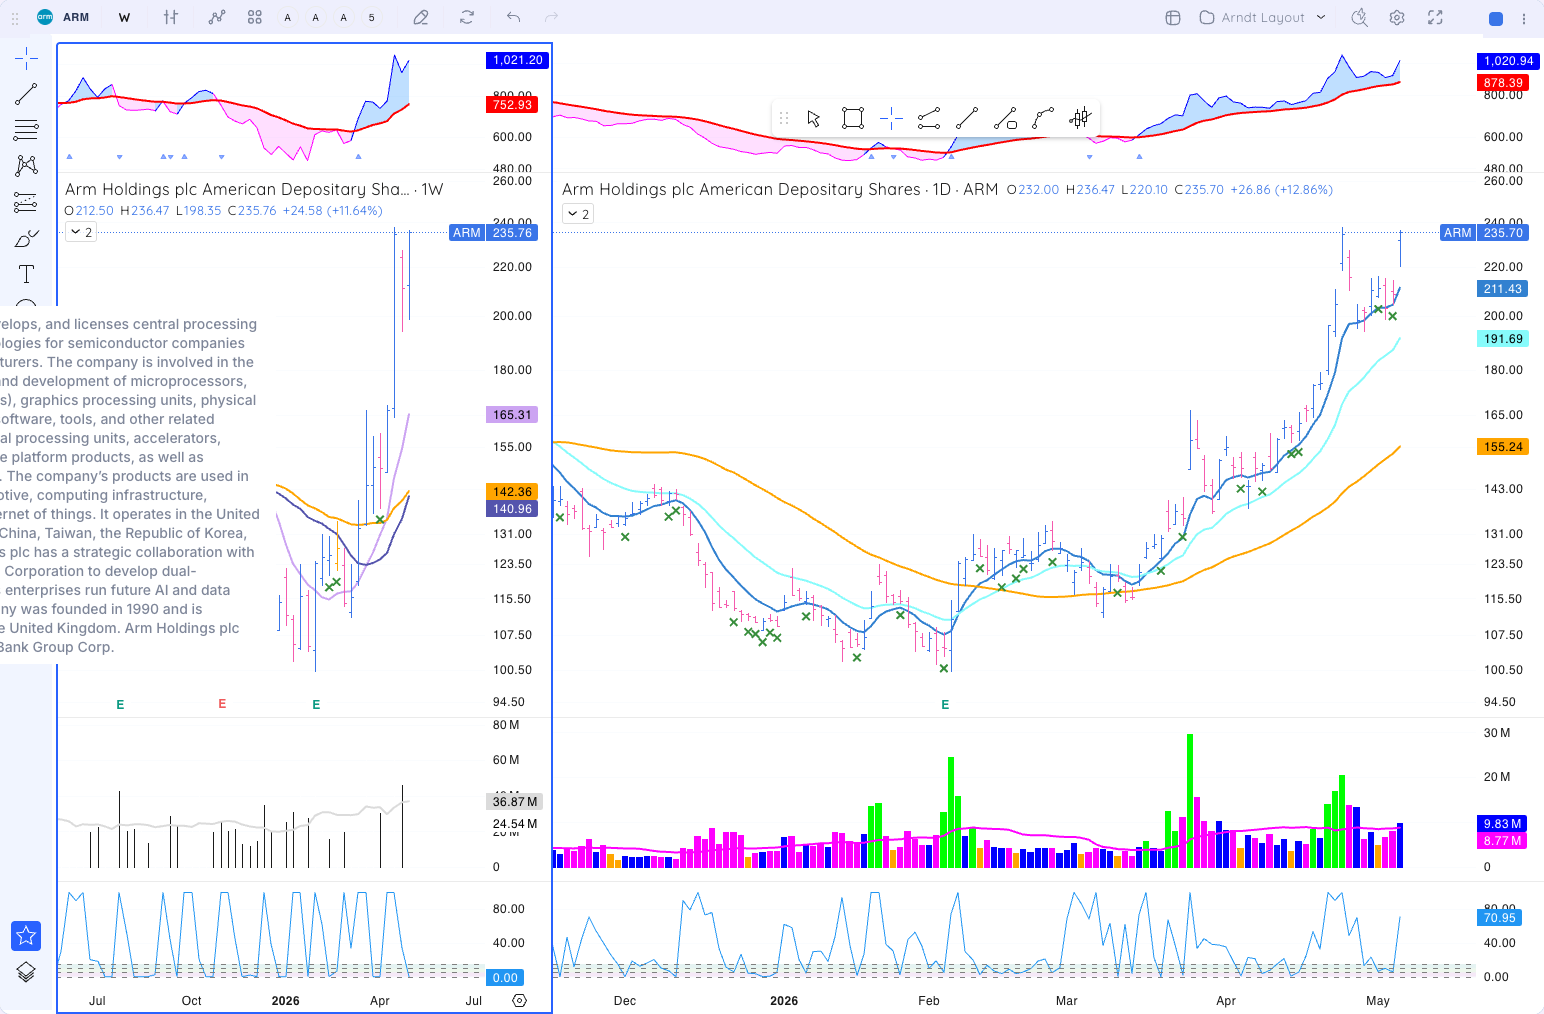The width and height of the screenshot is (1544, 1014).
Task: Open the object tree layers icon
Action: click(x=26, y=972)
